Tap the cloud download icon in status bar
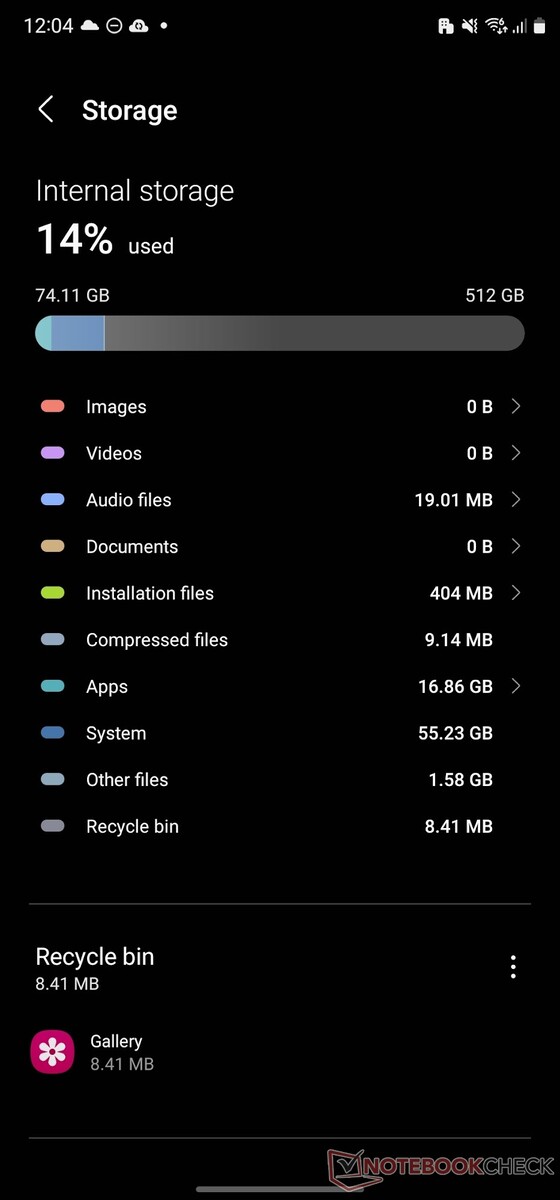 pos(139,26)
